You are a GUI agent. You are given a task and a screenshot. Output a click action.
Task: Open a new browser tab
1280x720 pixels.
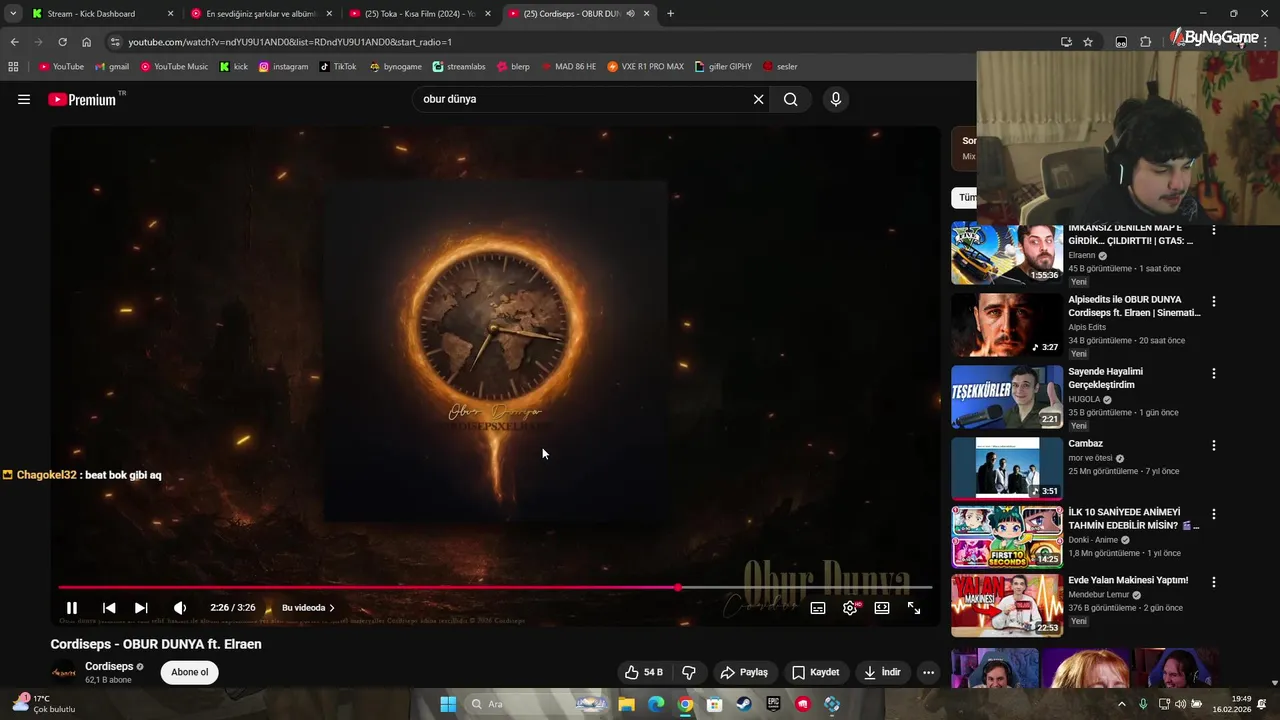(670, 14)
